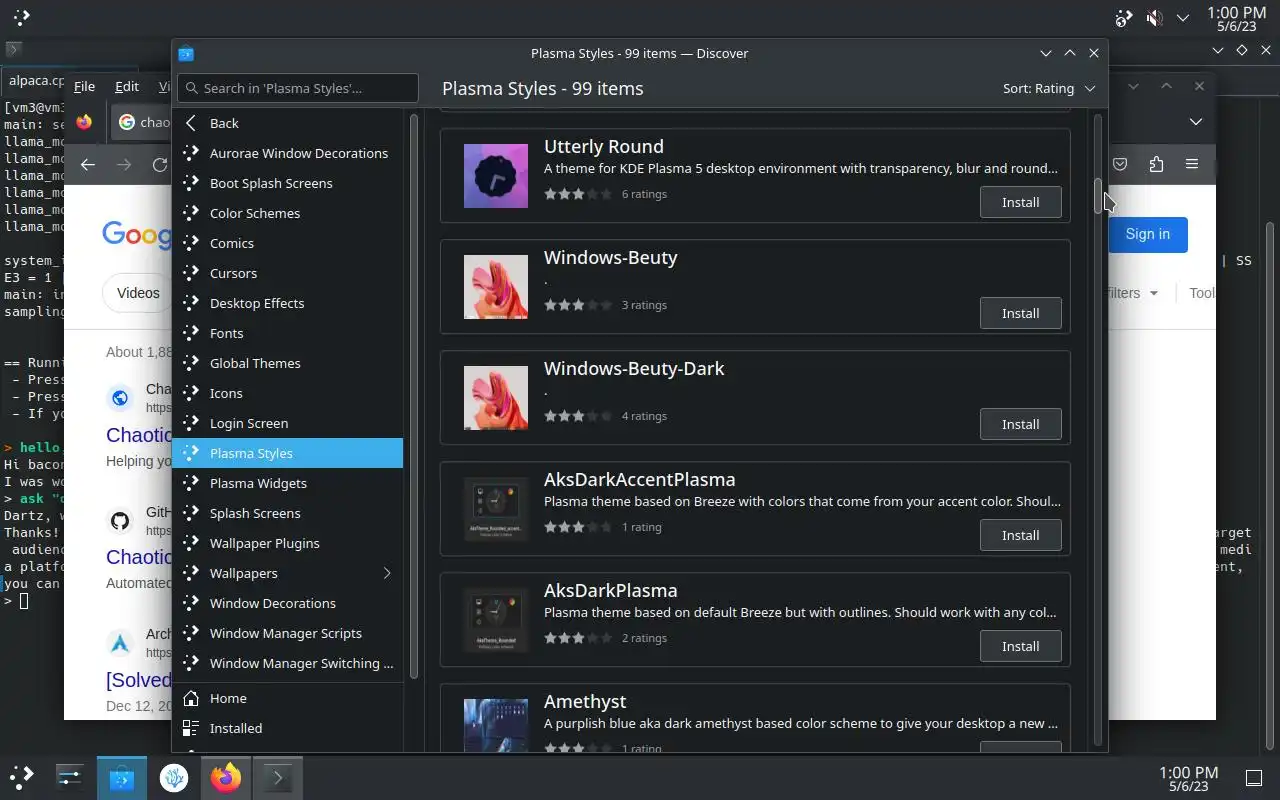Open the AksDarkPlasma thumbnail
The width and height of the screenshot is (1280, 800).
coord(496,620)
